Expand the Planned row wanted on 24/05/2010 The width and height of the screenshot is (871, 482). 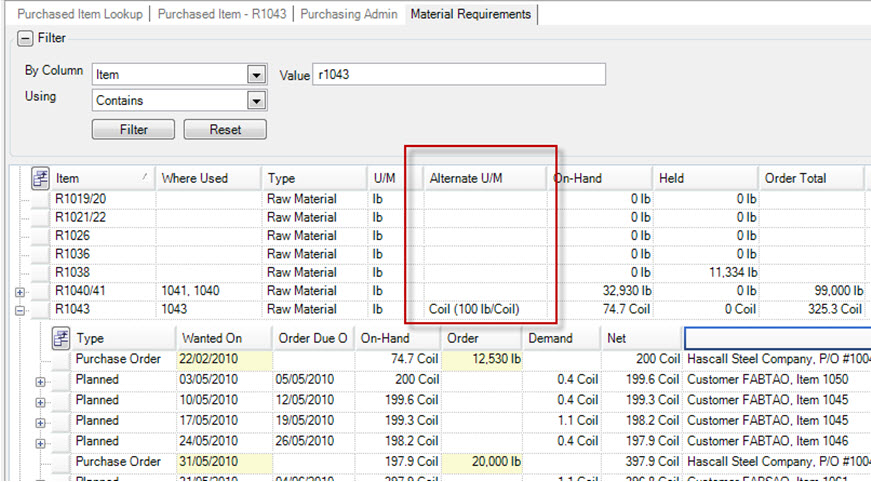[41, 441]
